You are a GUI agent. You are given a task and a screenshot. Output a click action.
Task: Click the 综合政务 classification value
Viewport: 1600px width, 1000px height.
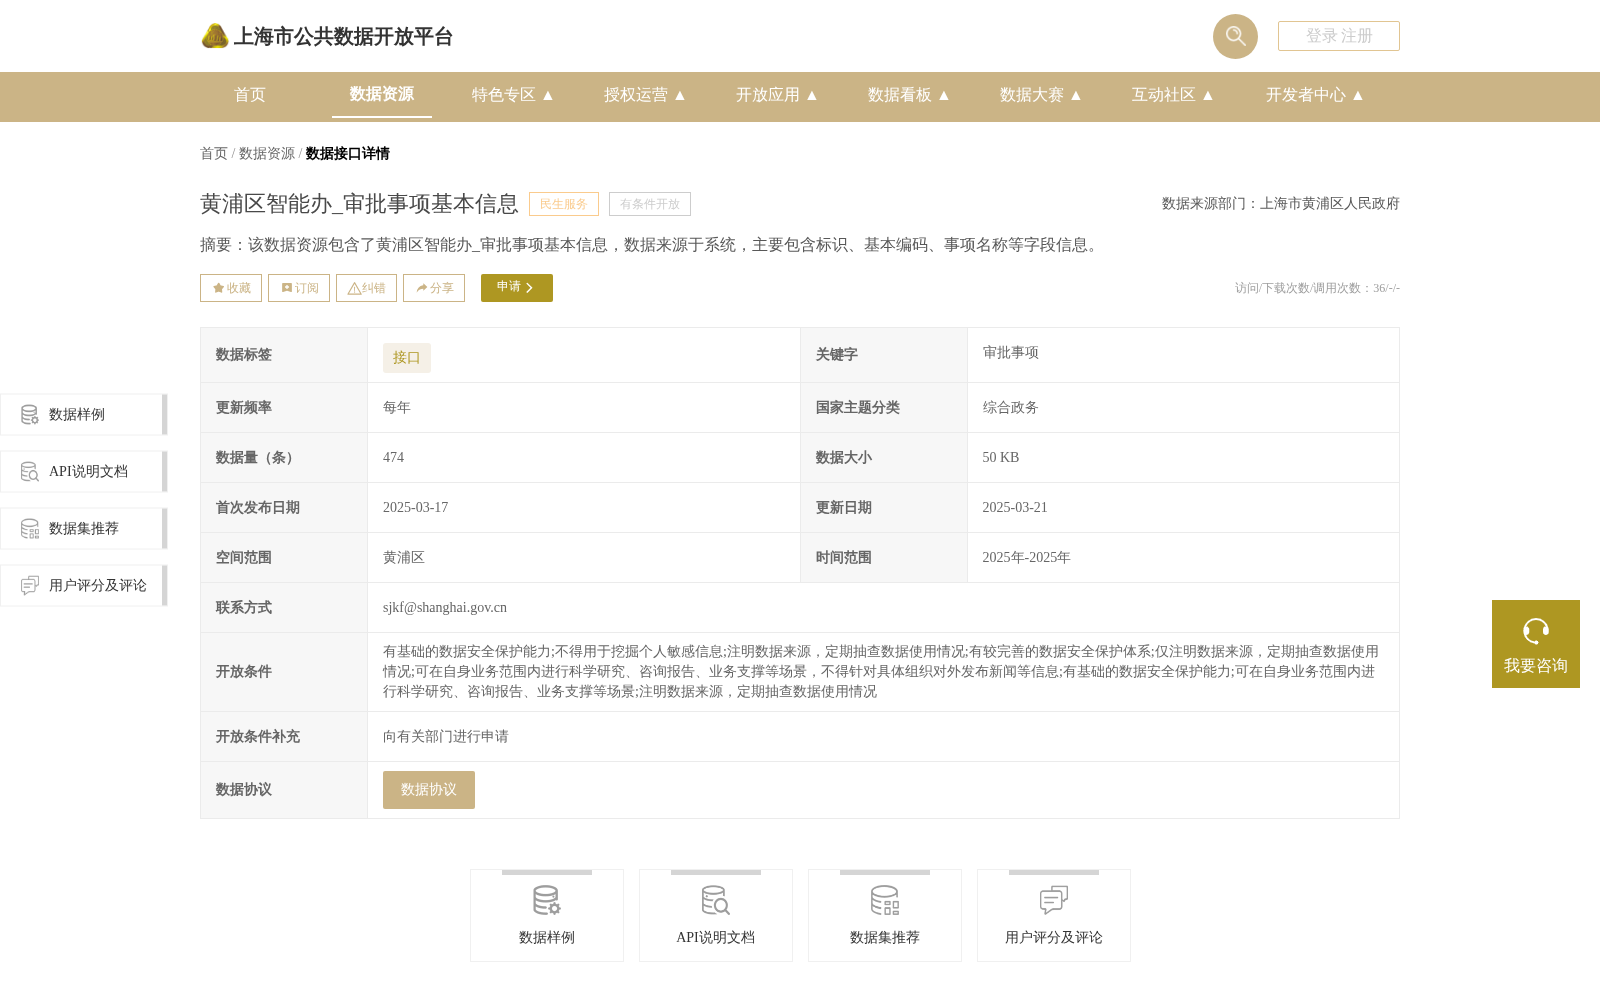[x=1011, y=408]
